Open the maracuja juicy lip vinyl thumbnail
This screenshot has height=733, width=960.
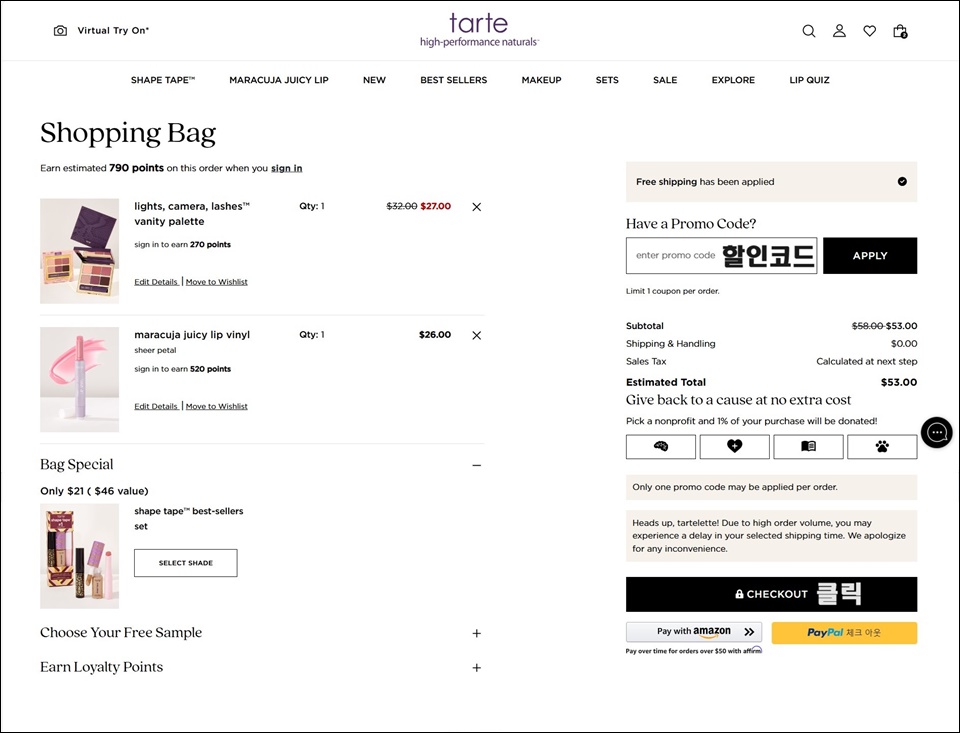click(80, 380)
